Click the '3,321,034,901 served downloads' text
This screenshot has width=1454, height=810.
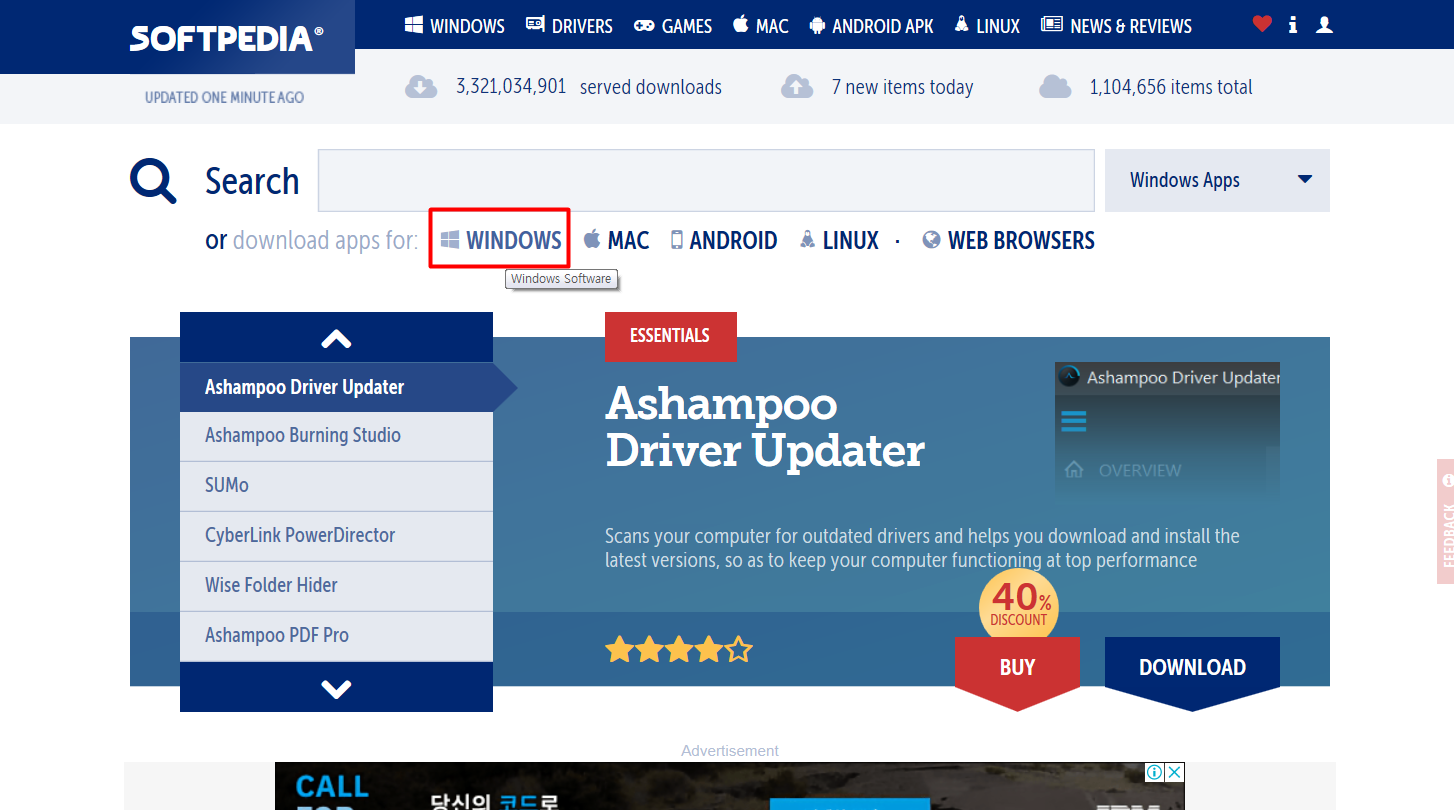click(588, 87)
